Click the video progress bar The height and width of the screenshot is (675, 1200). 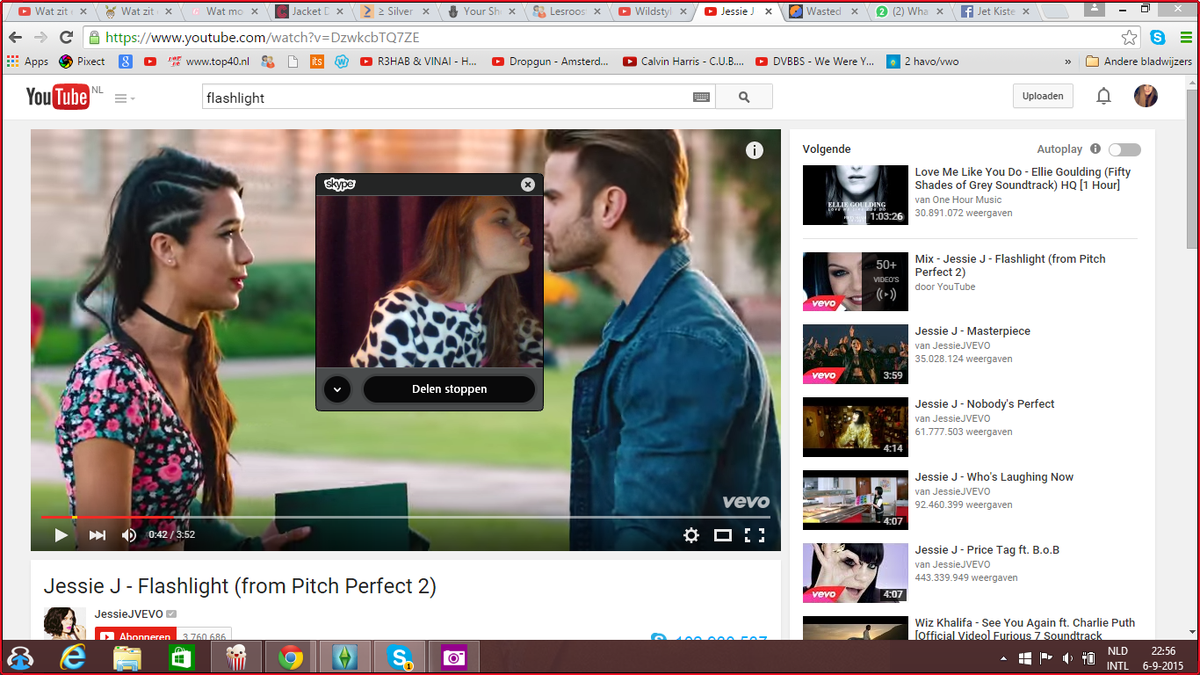(x=405, y=517)
